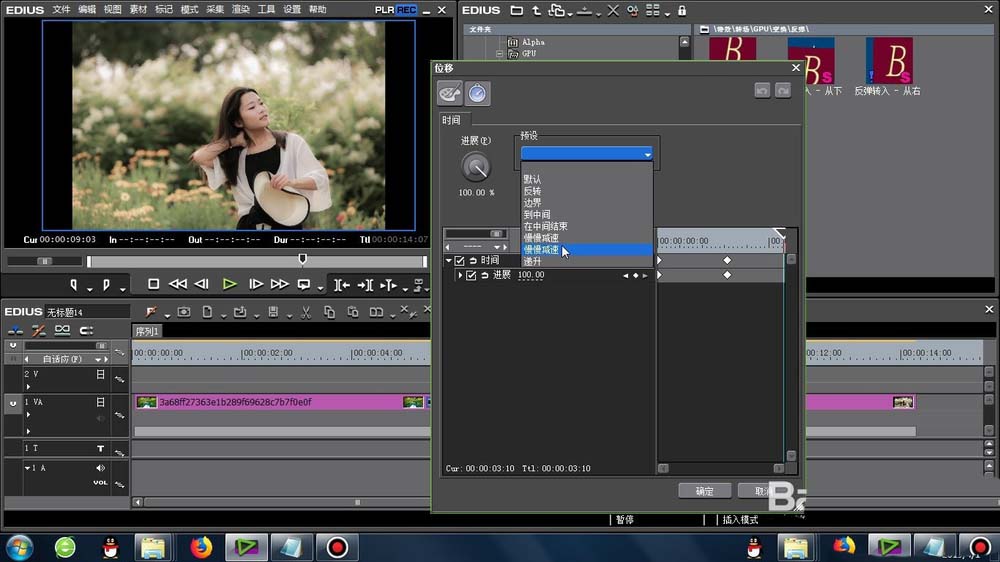Go up one folder level in effects panel

click(536, 10)
